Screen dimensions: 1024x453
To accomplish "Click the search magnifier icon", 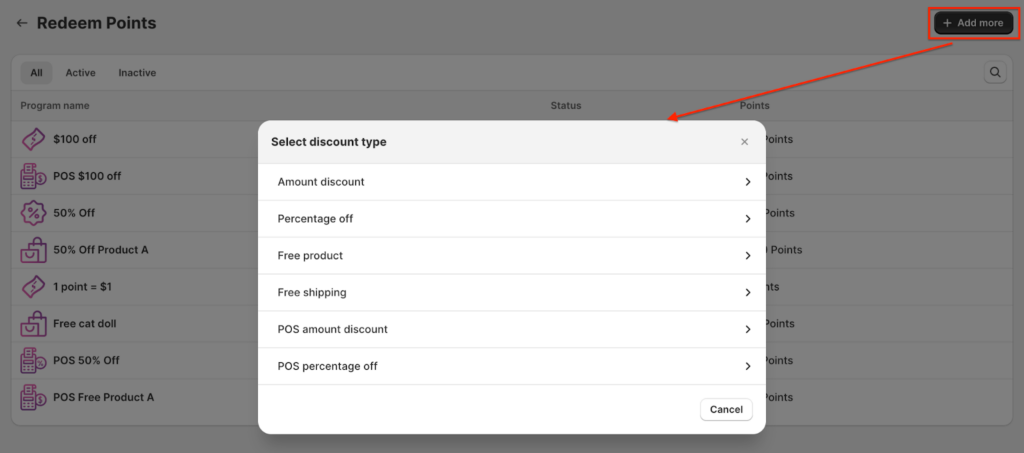I will click(994, 72).
